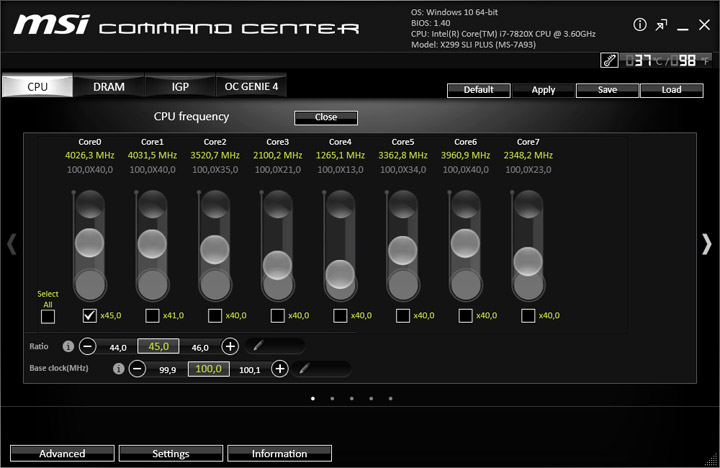
Task: Switch to the OC GENIE 4 tab
Action: tap(251, 86)
